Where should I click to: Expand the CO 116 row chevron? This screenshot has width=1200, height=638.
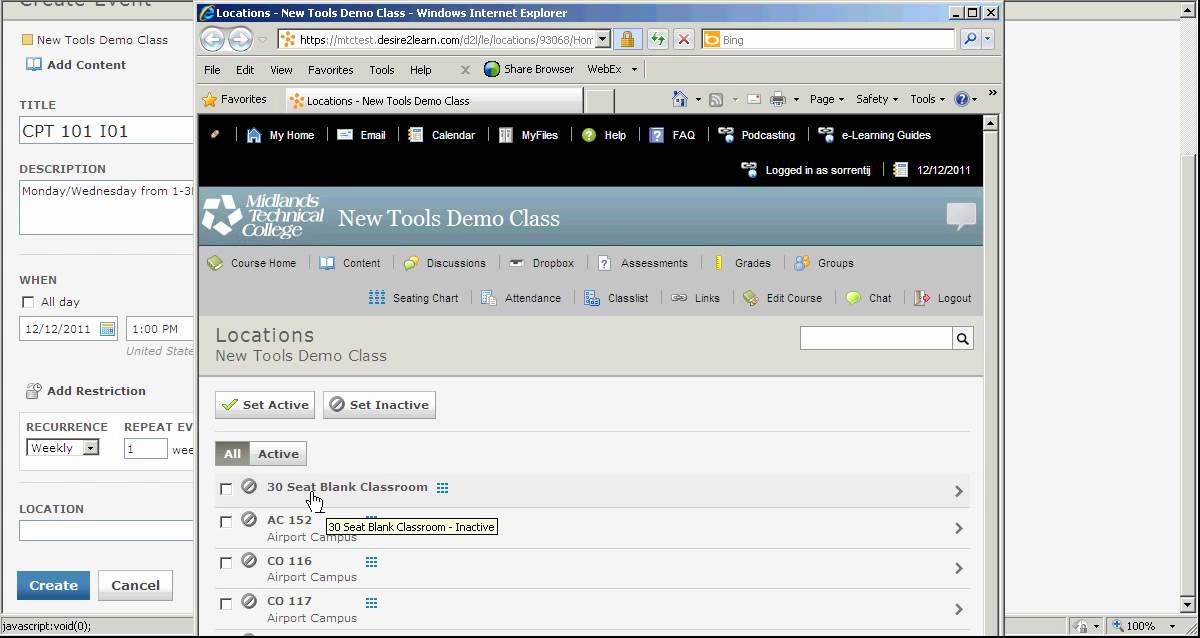point(958,568)
